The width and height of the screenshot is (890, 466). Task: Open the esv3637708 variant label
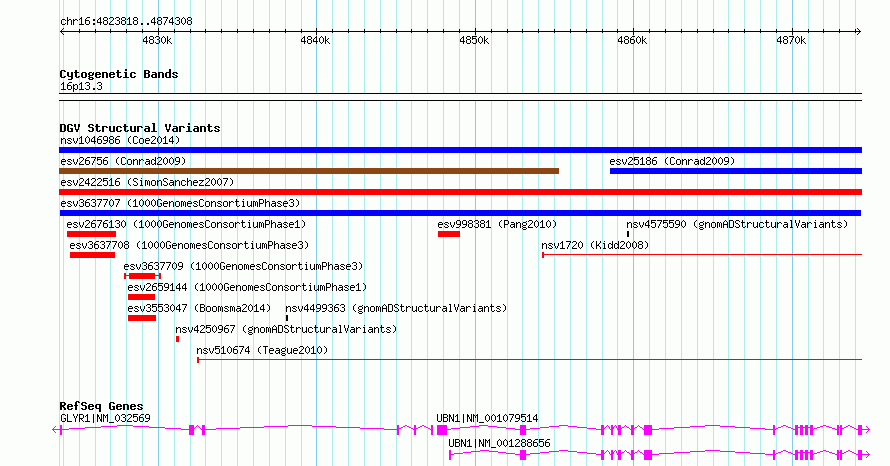pyautogui.click(x=189, y=245)
